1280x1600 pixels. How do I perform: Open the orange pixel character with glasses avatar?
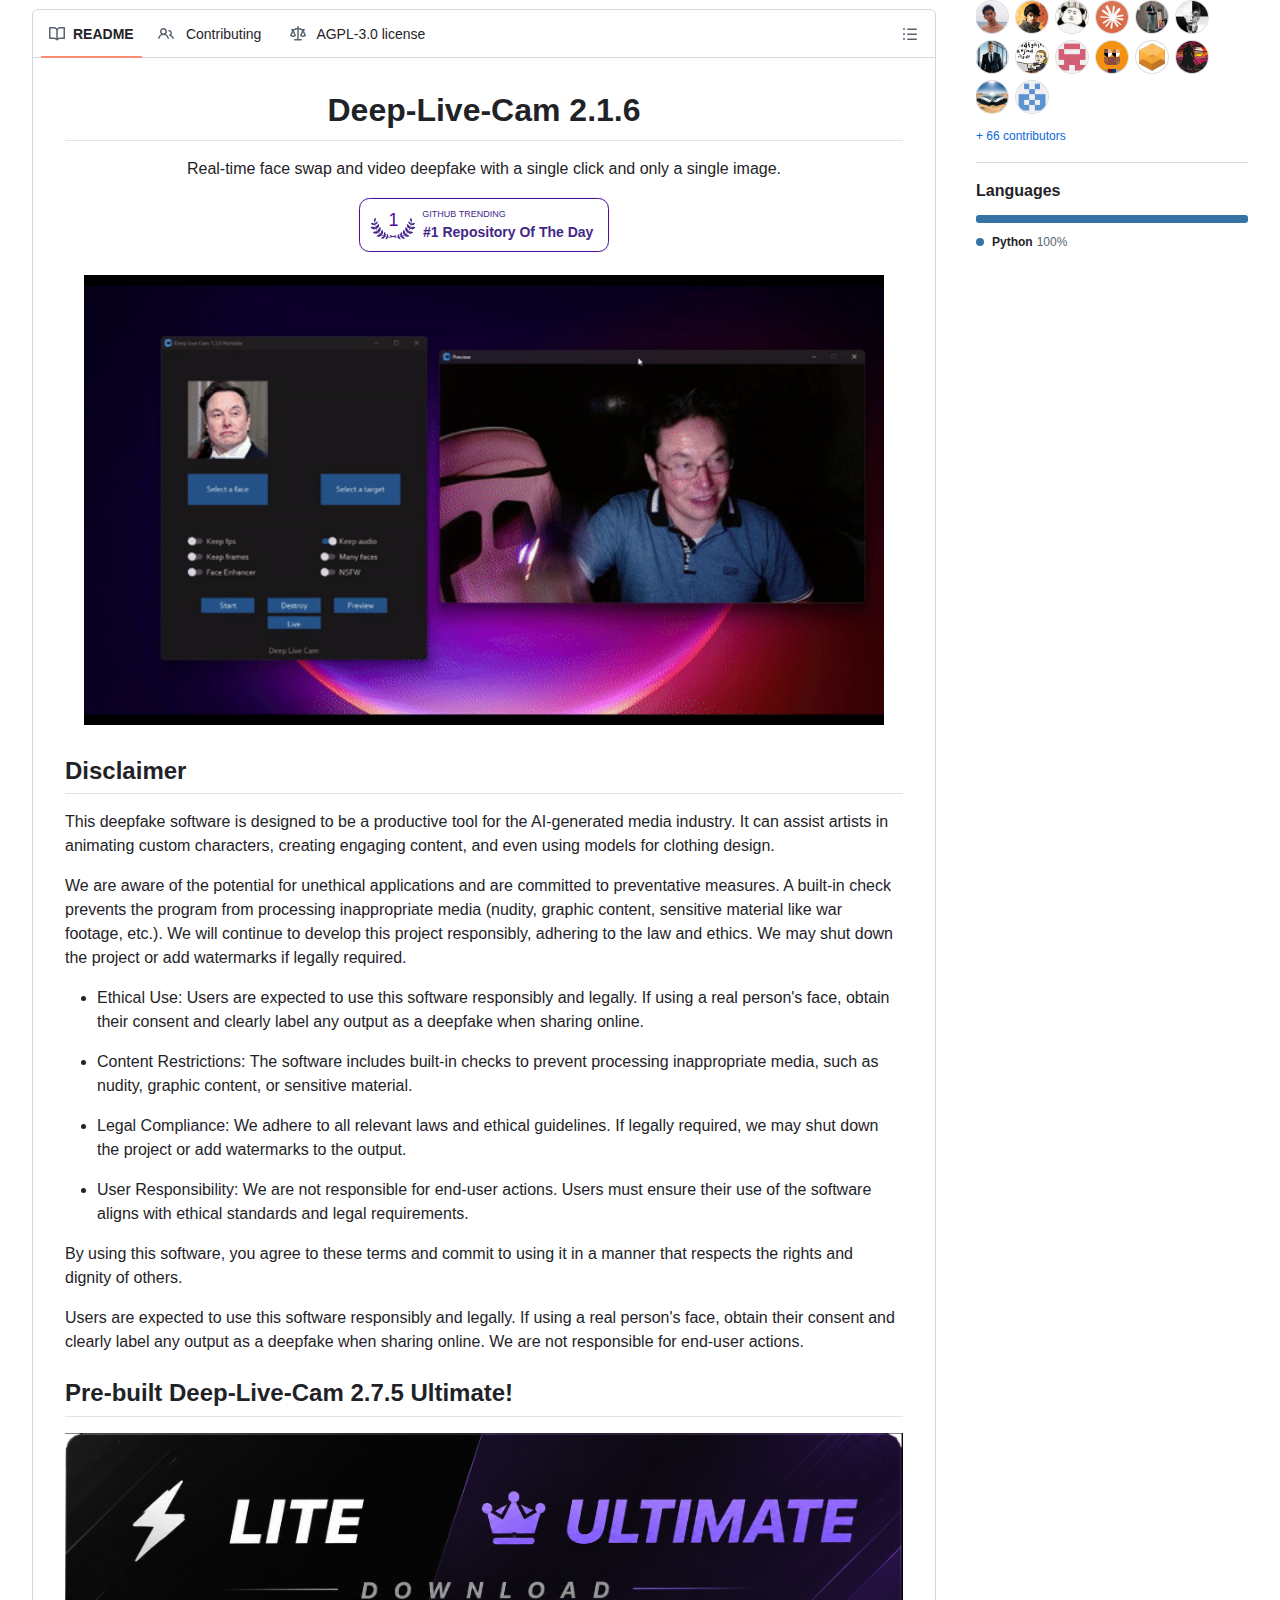(1112, 57)
